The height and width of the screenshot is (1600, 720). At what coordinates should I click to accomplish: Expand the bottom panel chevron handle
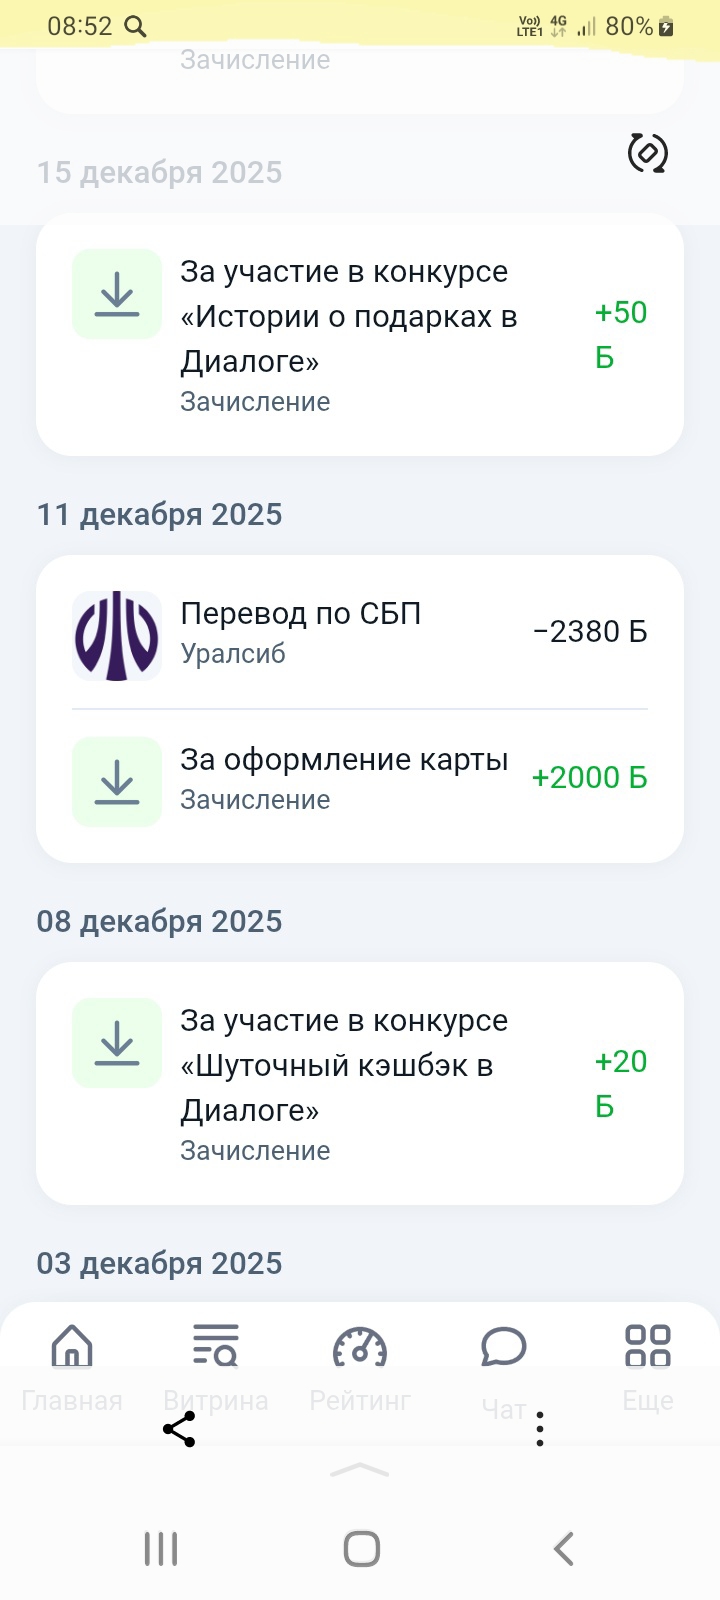pos(360,1469)
